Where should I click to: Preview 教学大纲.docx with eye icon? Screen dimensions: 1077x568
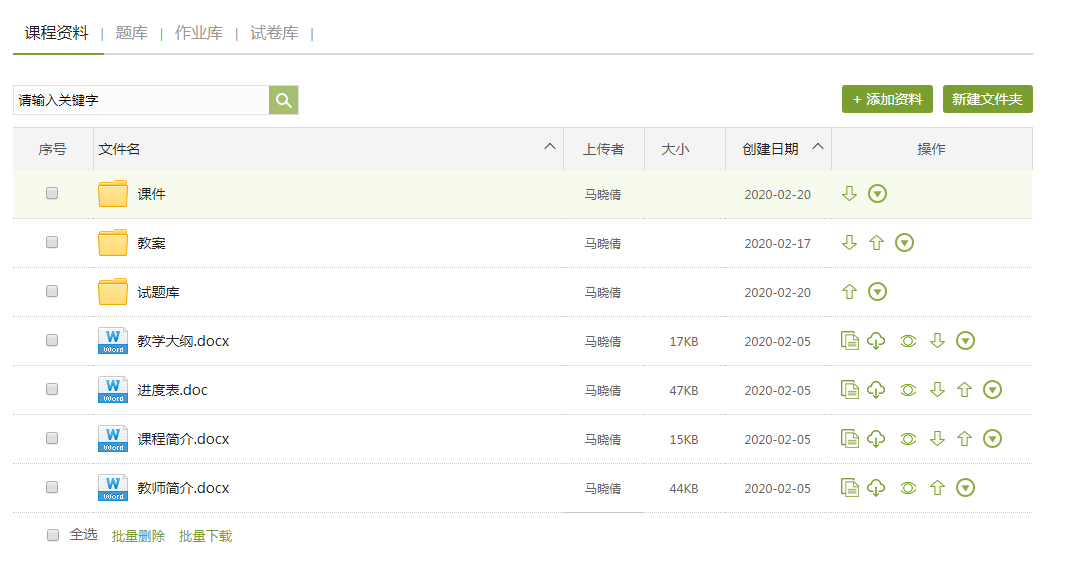click(908, 341)
